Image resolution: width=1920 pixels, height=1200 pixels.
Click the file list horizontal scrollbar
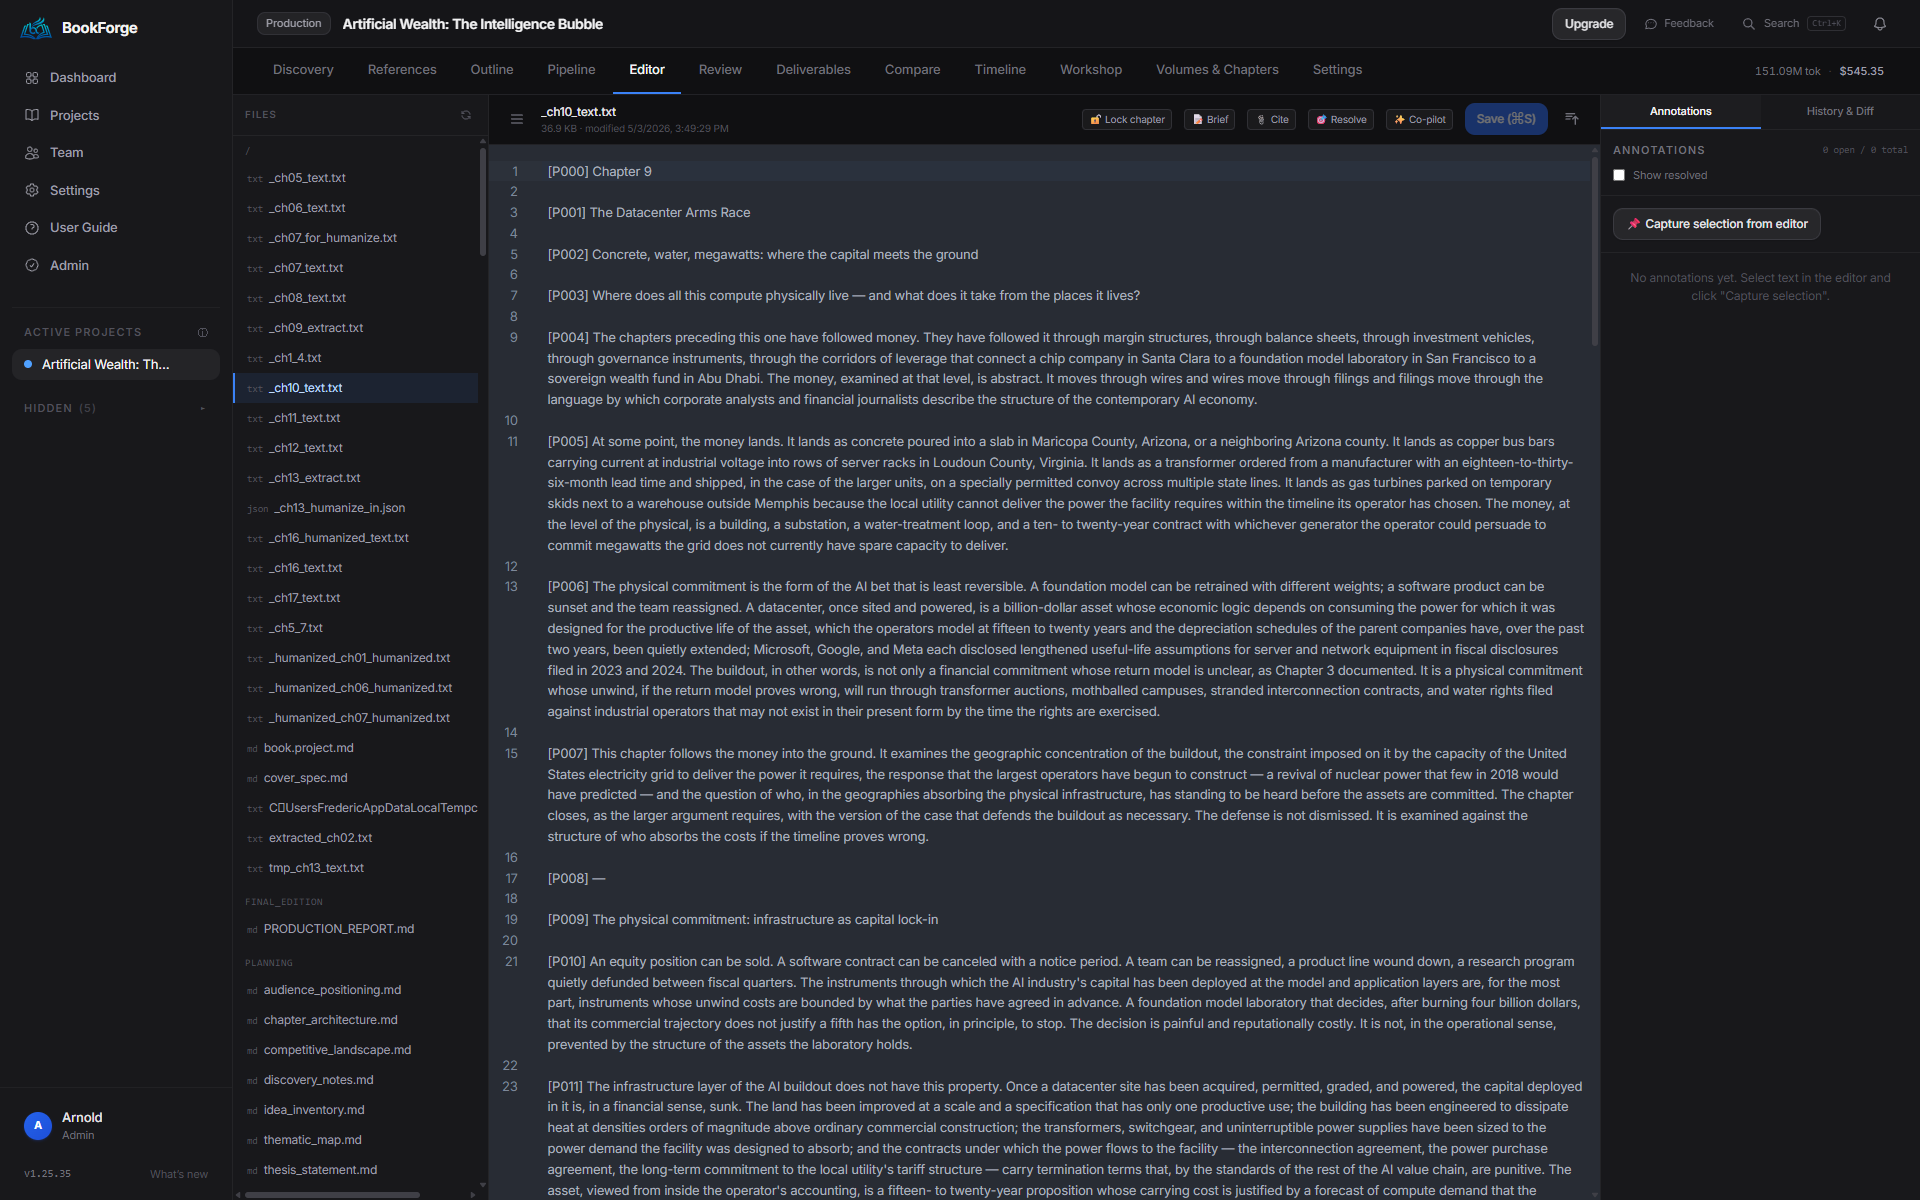point(333,1194)
